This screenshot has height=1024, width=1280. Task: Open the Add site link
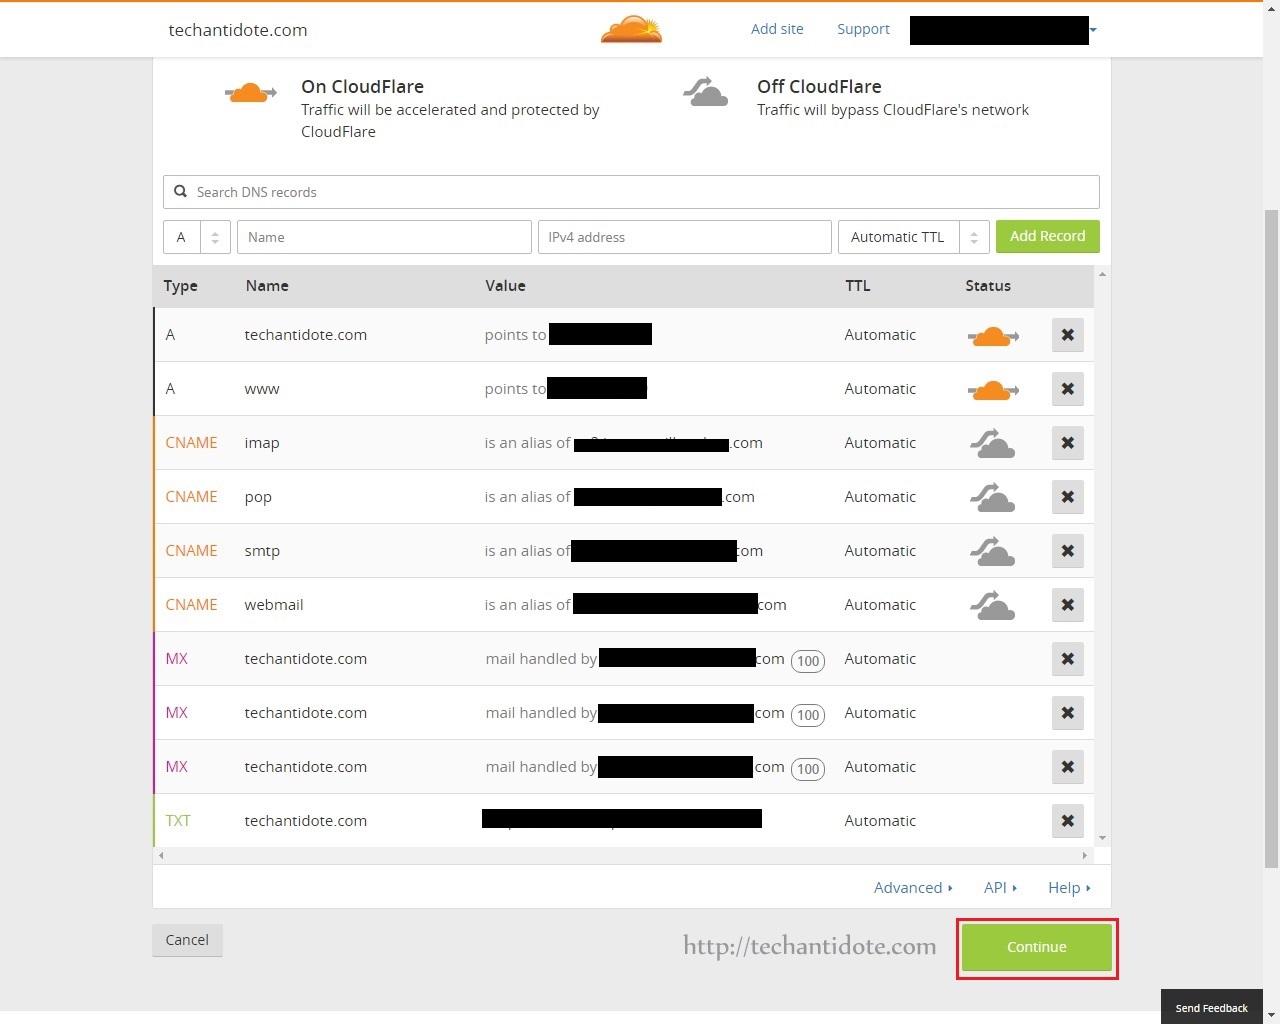pyautogui.click(x=777, y=29)
